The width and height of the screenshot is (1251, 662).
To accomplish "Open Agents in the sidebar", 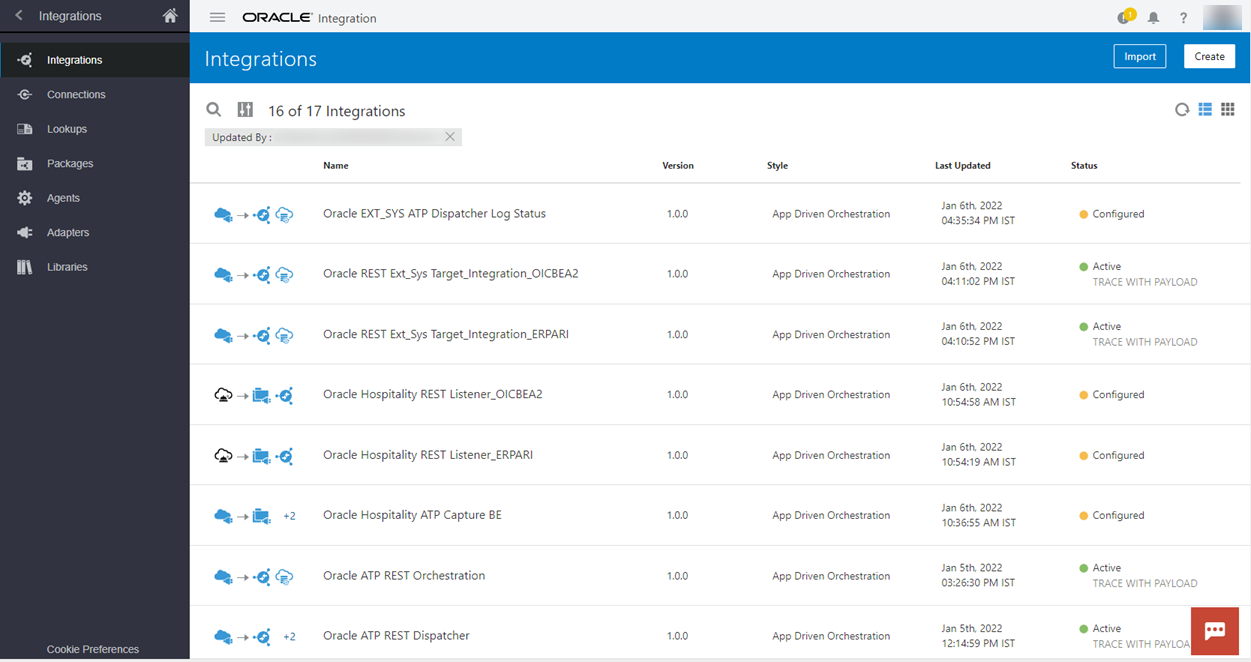I will coord(95,198).
